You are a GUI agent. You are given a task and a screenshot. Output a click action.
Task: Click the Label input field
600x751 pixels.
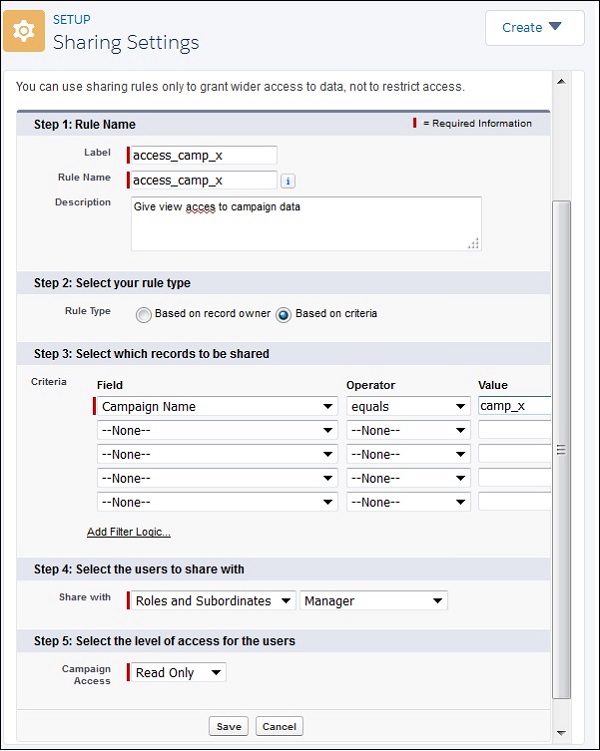(x=204, y=155)
